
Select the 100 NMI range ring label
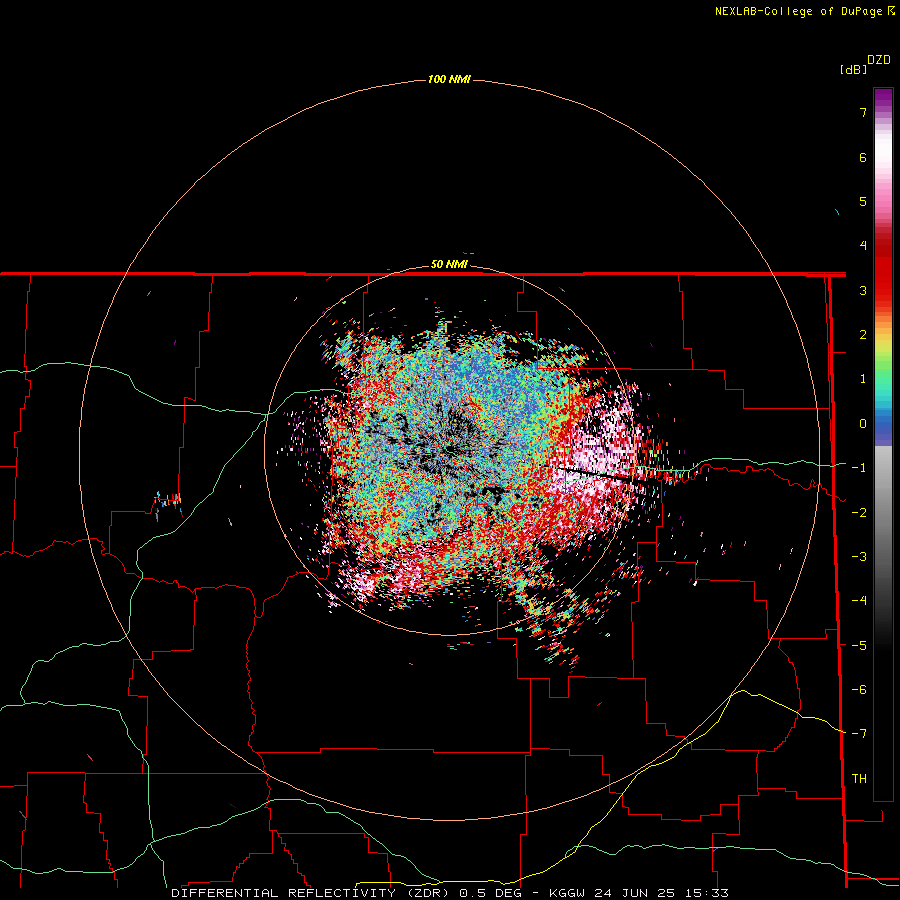tap(449, 79)
